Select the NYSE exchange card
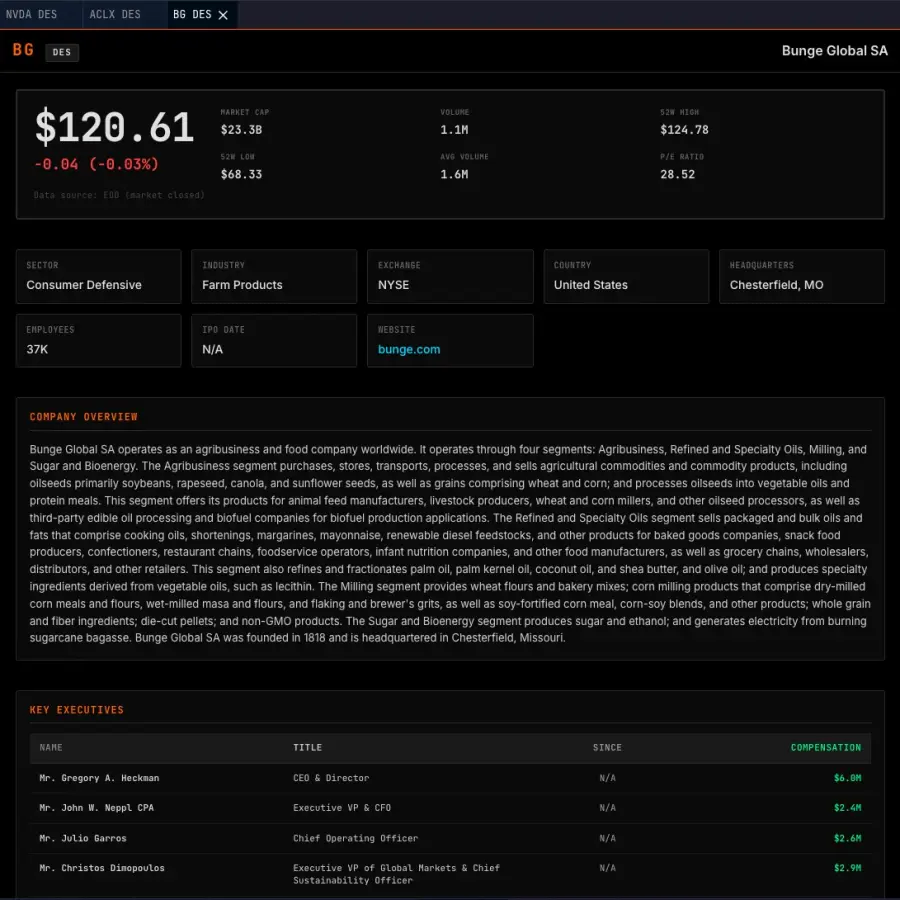This screenshot has height=900, width=900. click(450, 276)
